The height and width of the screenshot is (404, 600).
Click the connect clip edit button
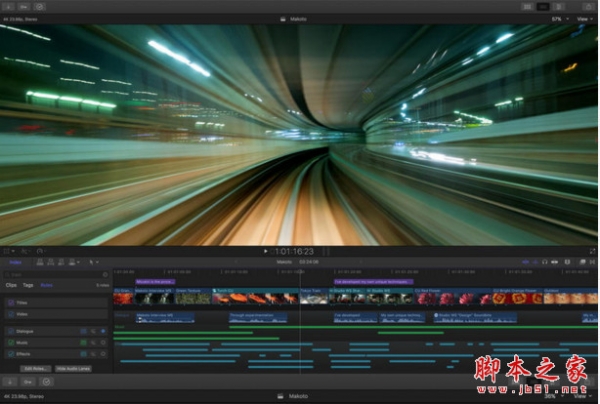(x=40, y=262)
